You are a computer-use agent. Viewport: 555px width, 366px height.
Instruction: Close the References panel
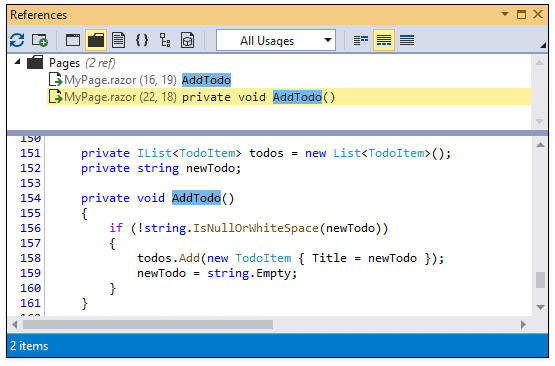click(538, 14)
